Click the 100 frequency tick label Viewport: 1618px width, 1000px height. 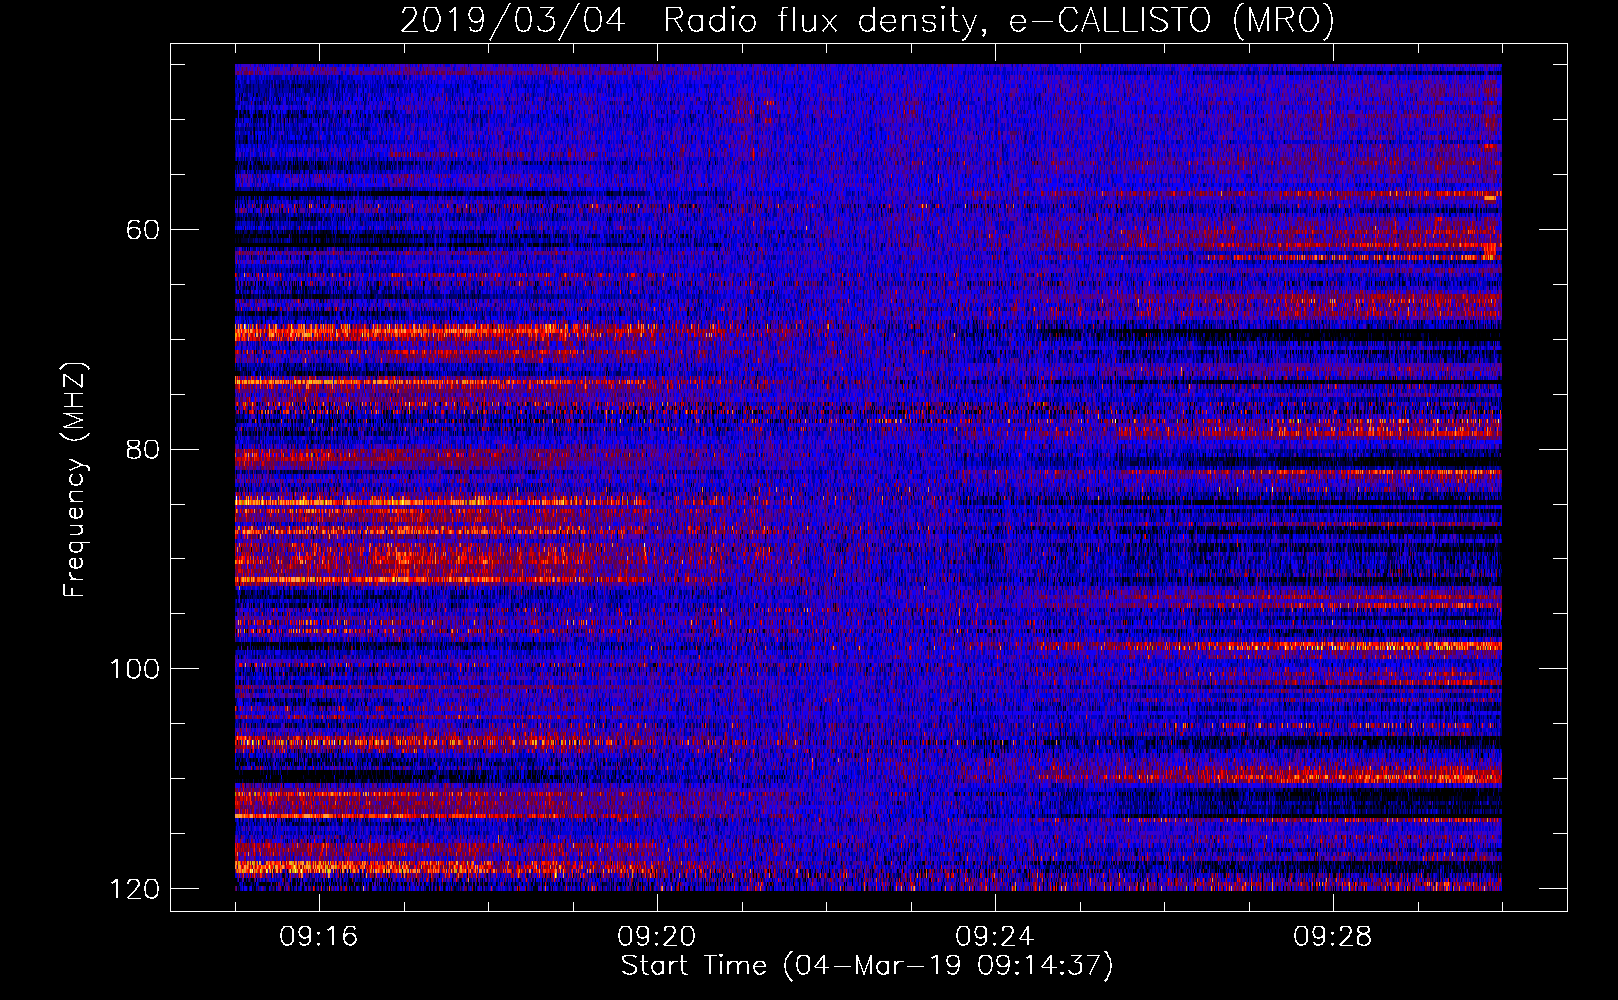coord(134,669)
